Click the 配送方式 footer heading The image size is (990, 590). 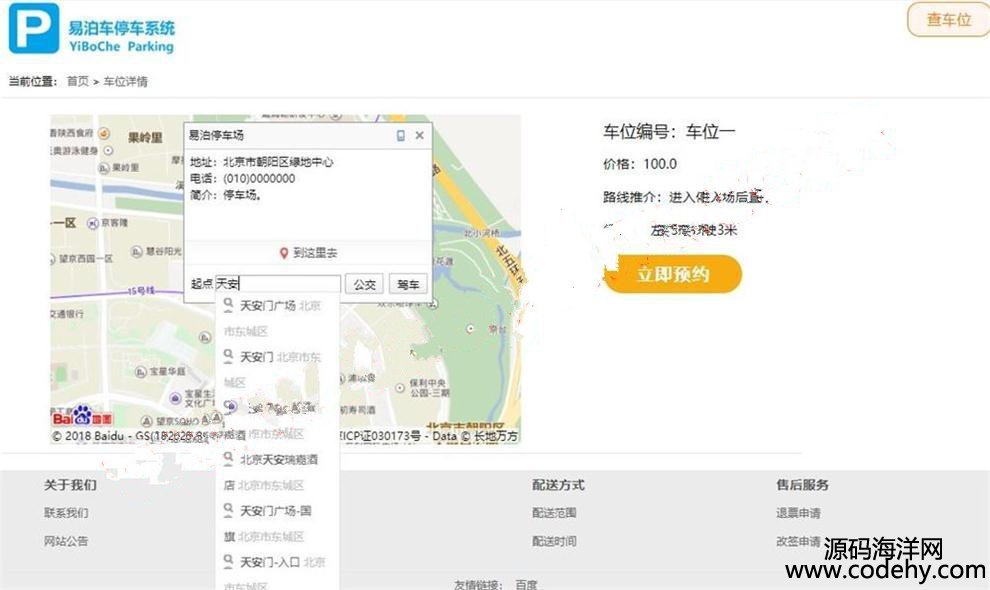tap(558, 485)
